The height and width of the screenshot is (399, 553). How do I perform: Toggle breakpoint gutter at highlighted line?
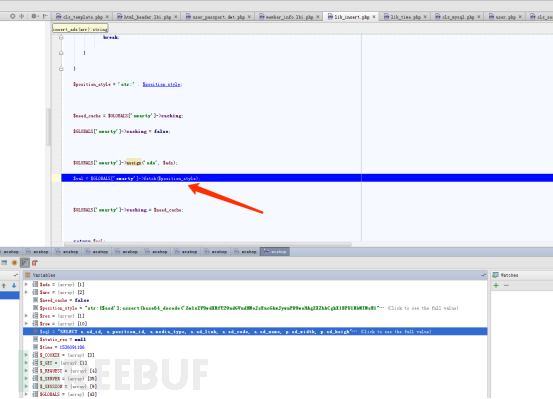coord(56,178)
